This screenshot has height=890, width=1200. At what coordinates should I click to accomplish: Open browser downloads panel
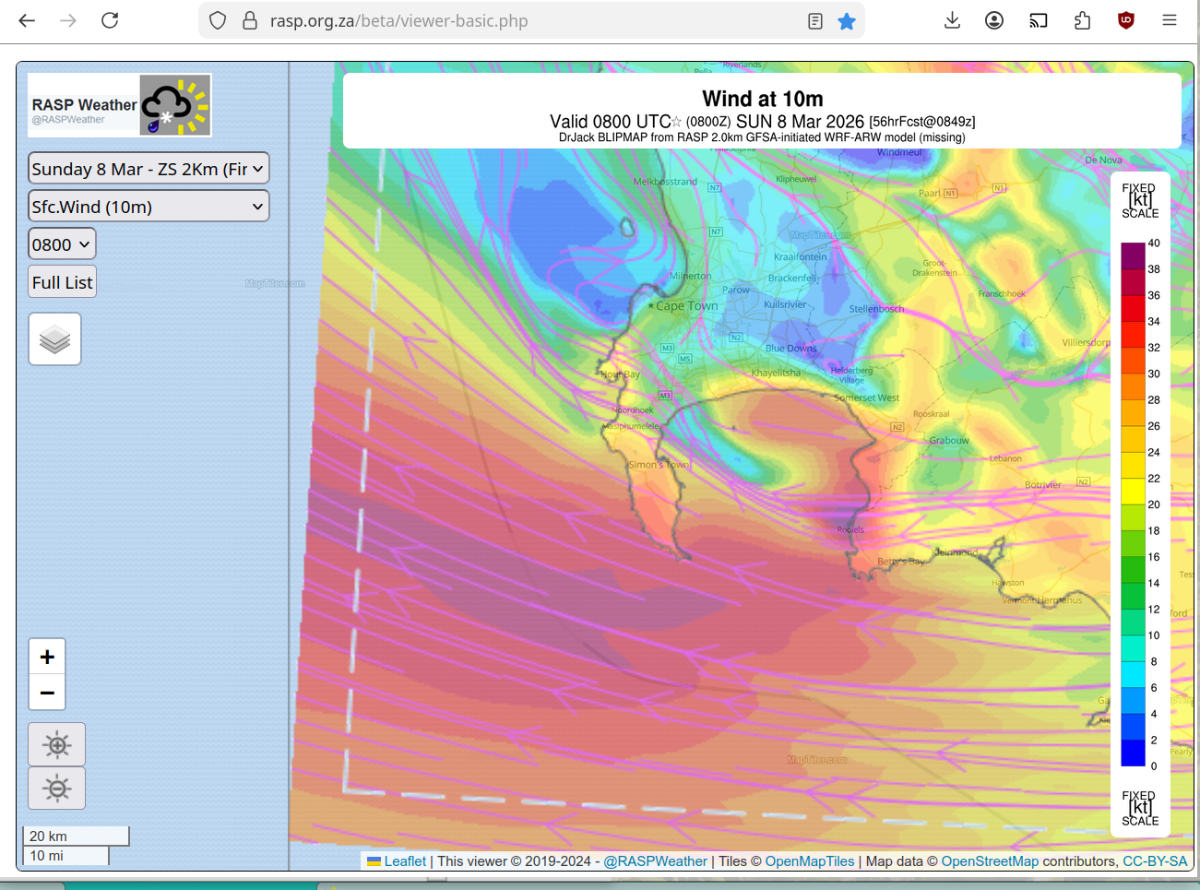coord(952,21)
